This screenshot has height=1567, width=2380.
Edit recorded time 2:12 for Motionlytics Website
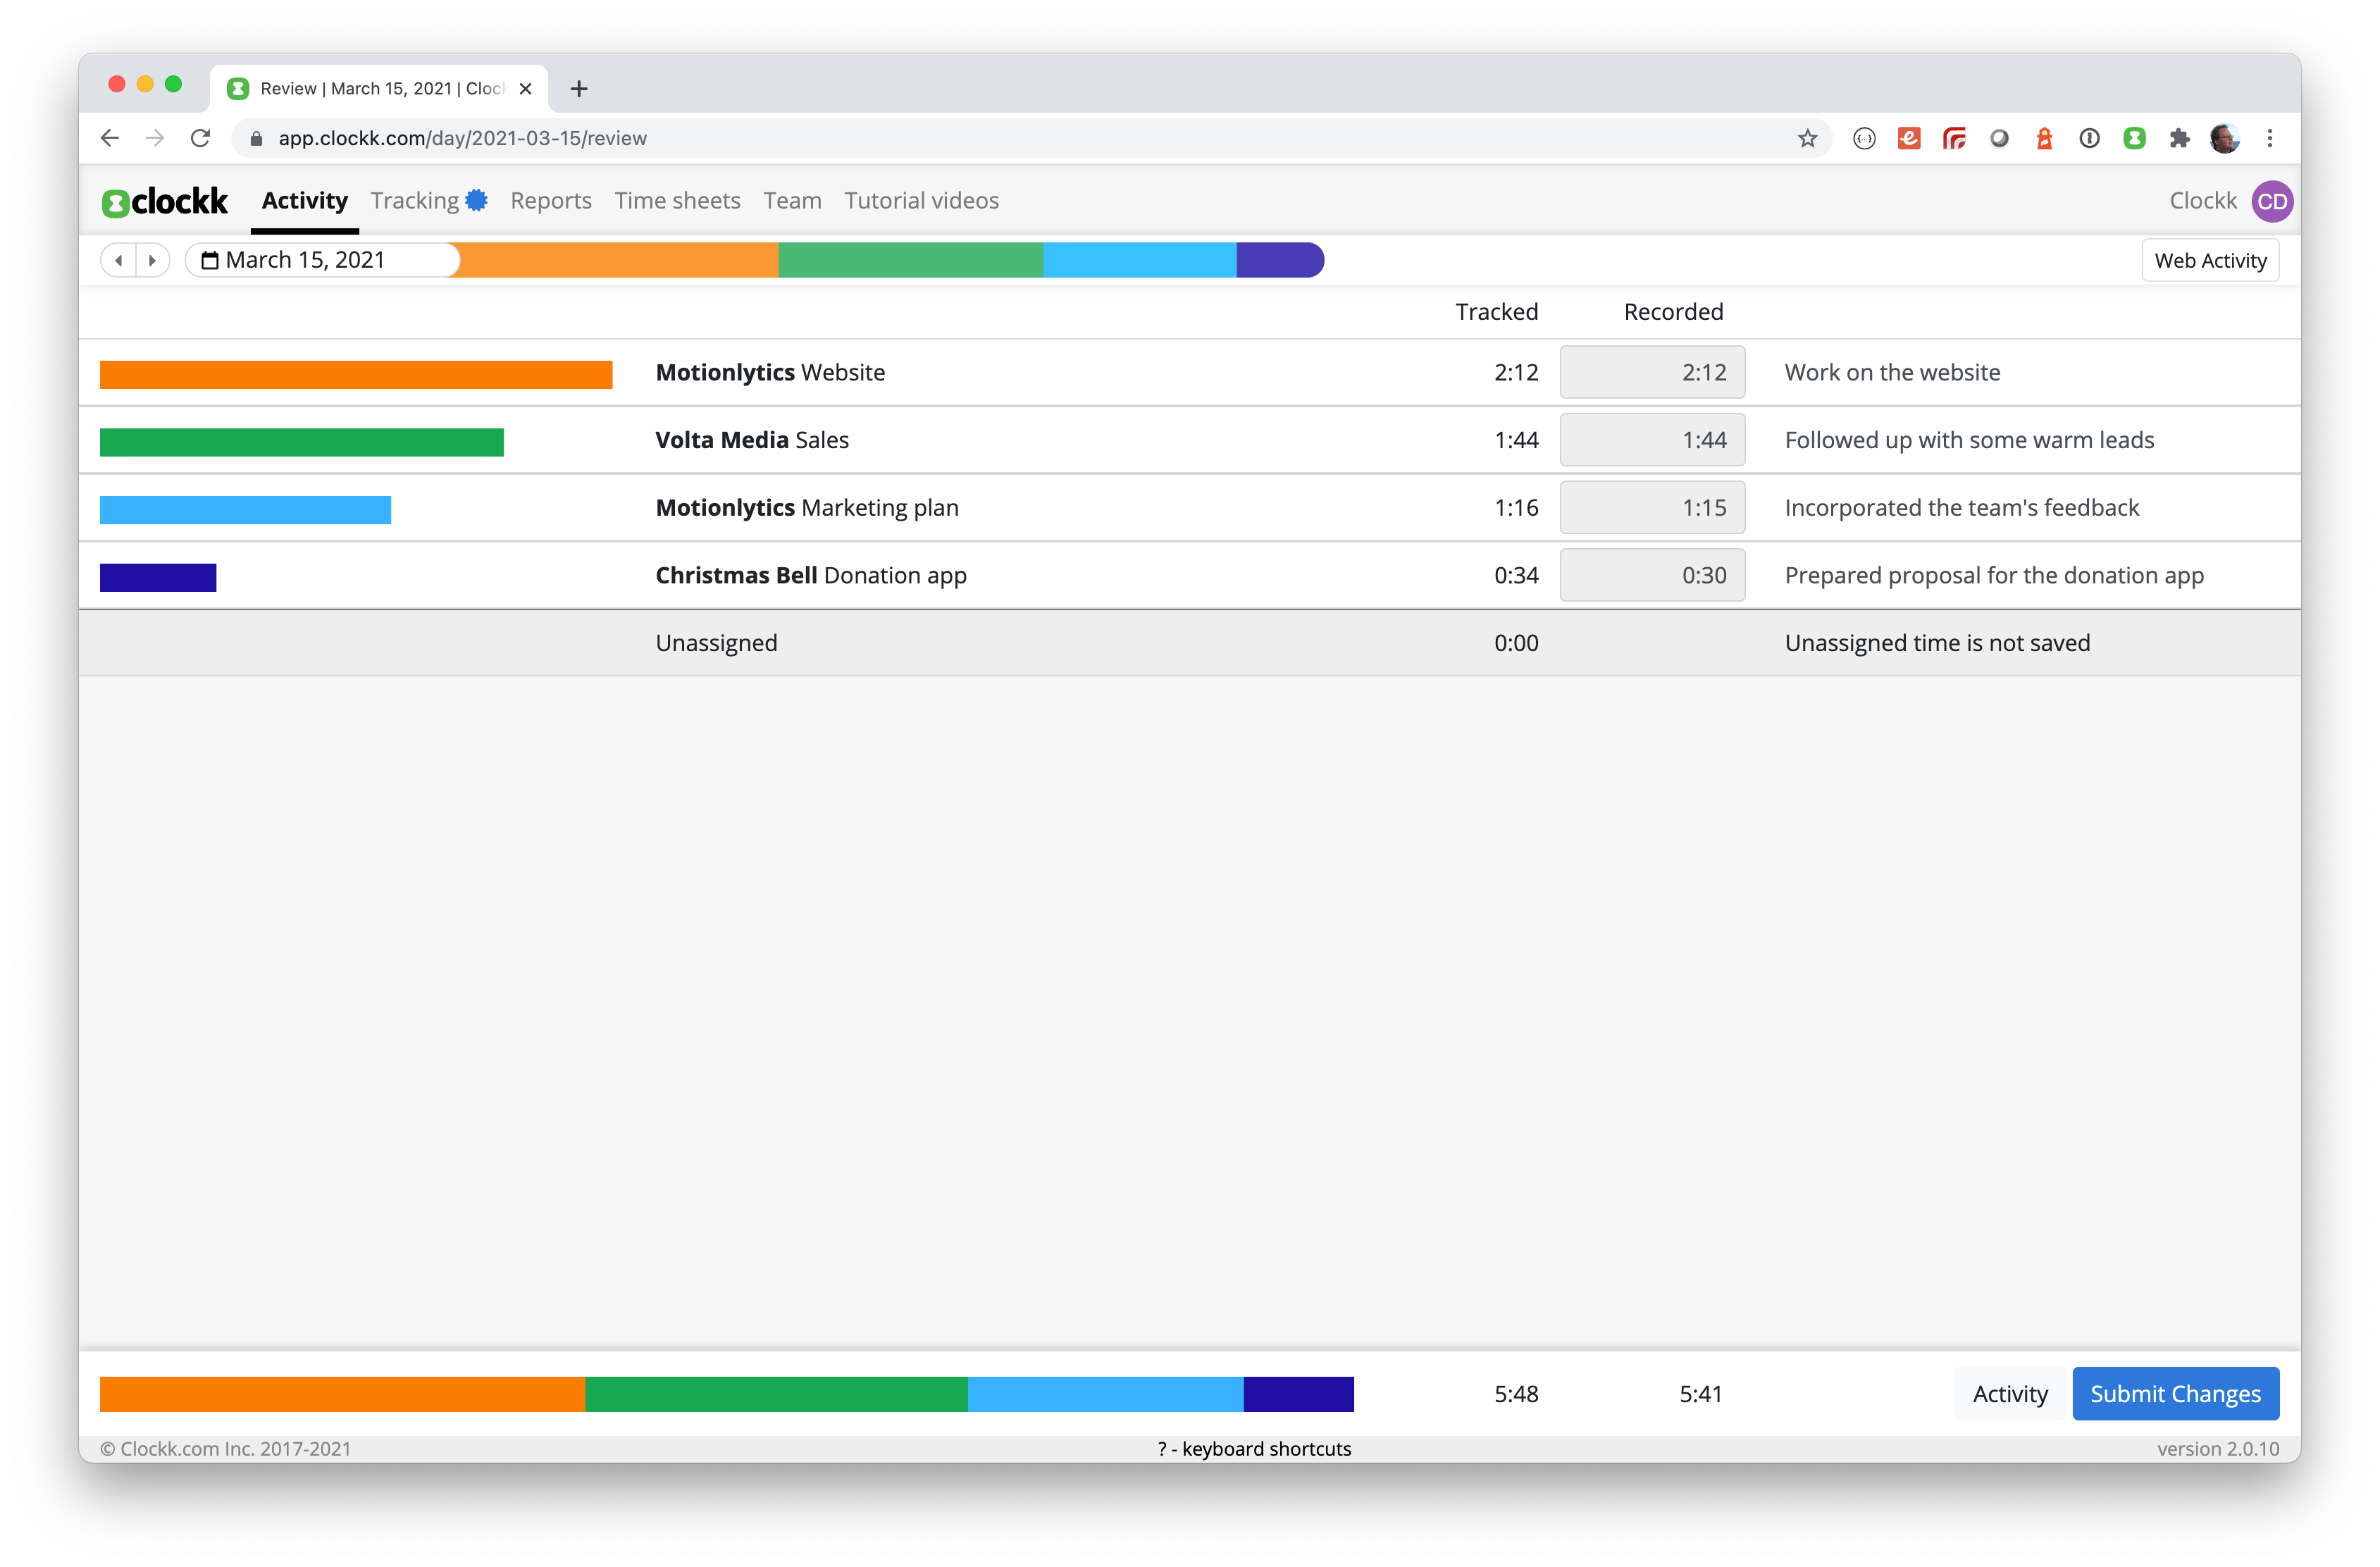(1652, 372)
